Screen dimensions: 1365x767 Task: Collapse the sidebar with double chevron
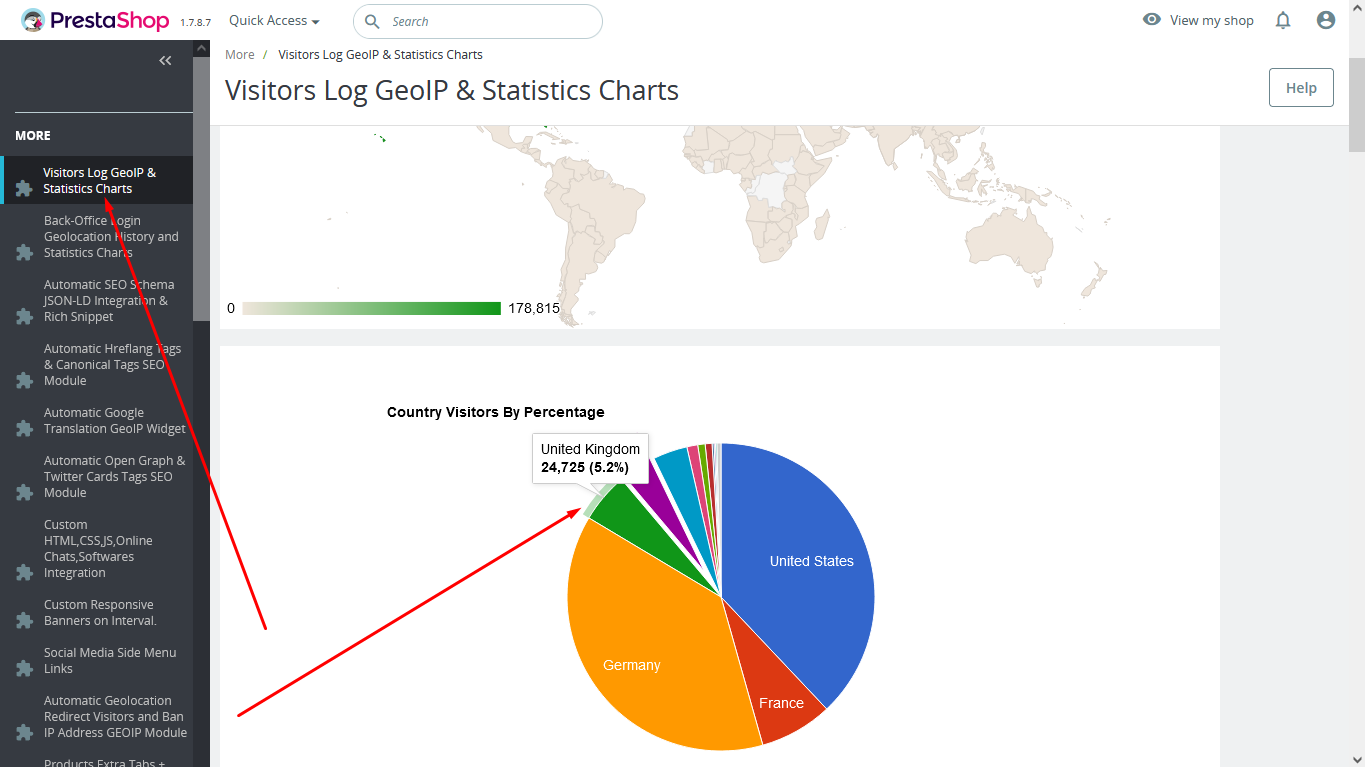tap(166, 61)
